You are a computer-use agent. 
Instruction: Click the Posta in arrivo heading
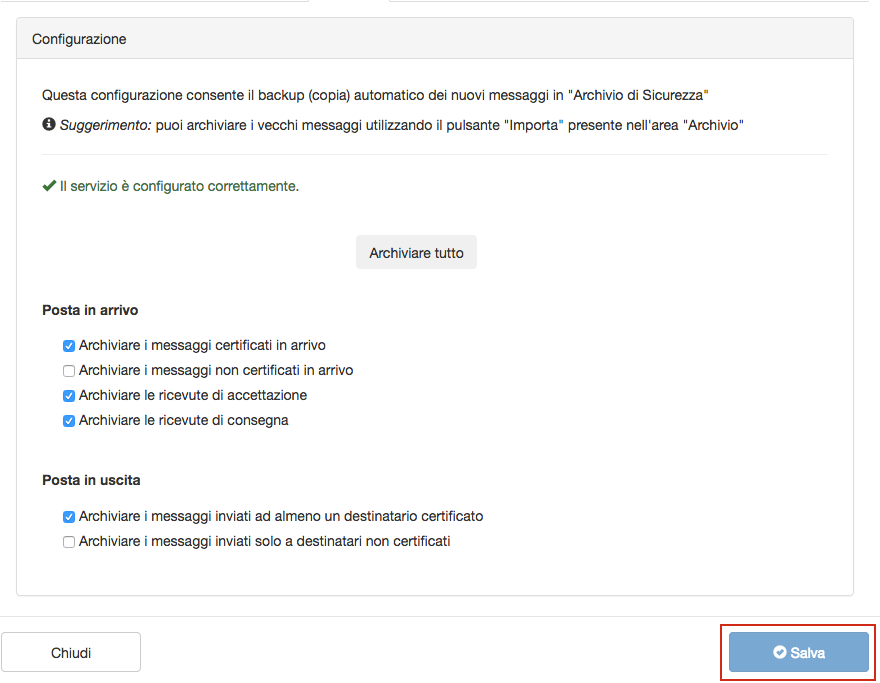tap(90, 310)
